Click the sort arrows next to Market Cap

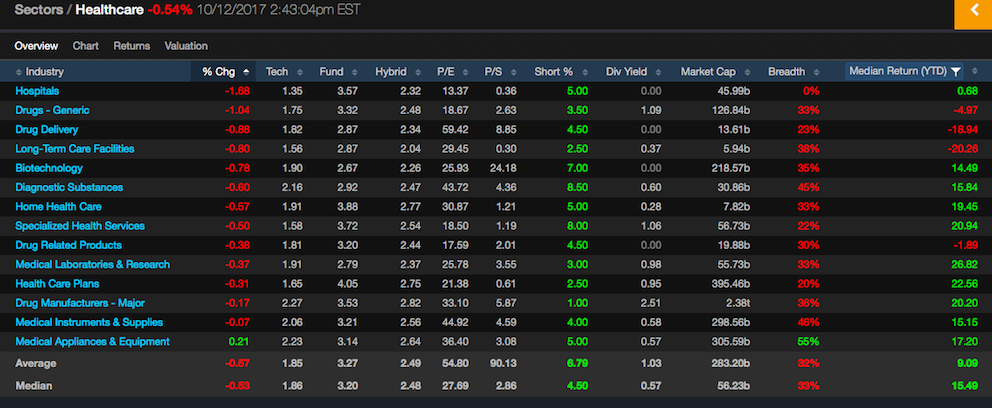pos(747,72)
